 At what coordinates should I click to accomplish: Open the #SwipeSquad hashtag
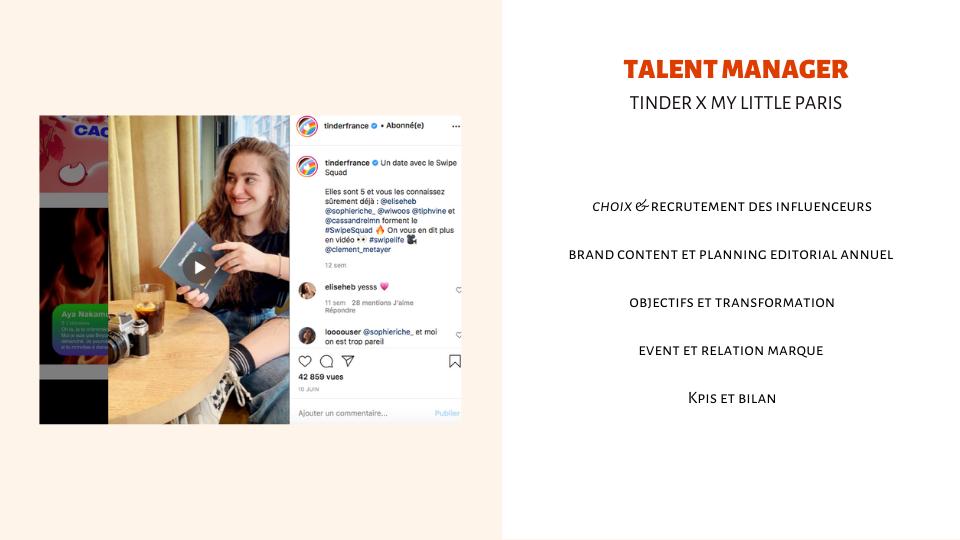[348, 230]
